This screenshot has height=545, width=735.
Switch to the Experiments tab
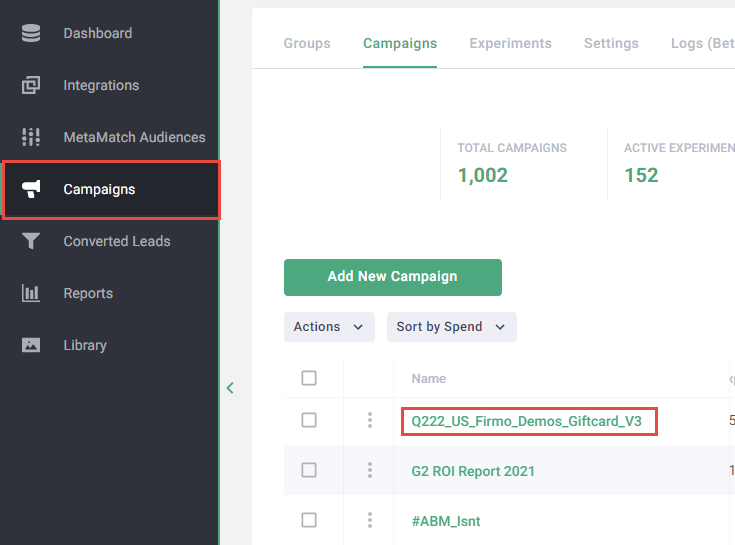(x=510, y=43)
